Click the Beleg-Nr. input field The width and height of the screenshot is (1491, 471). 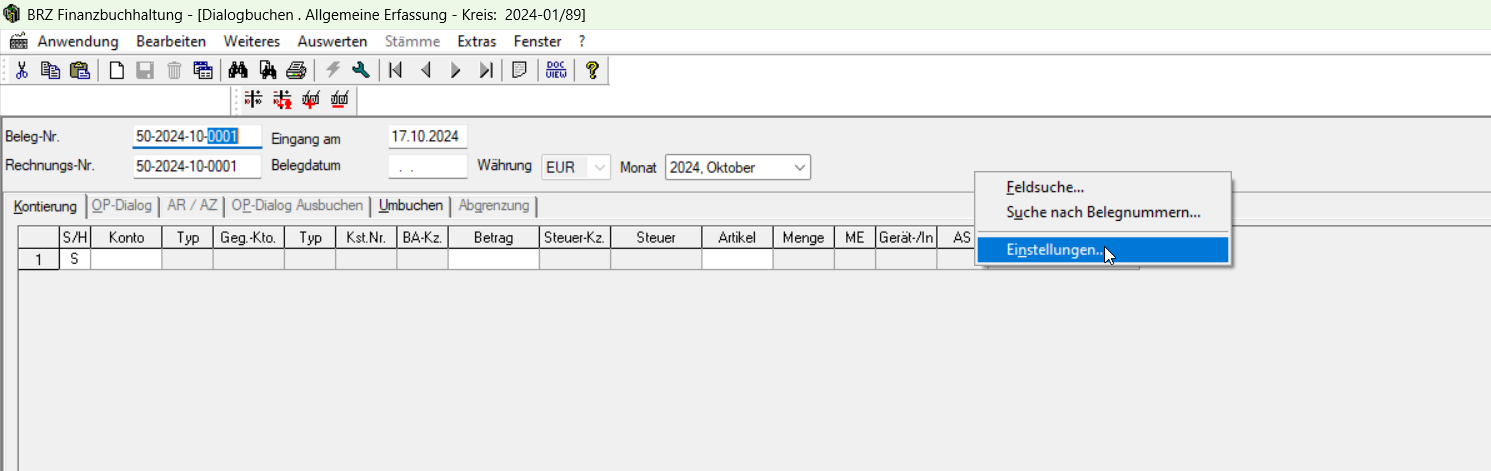pyautogui.click(x=197, y=137)
